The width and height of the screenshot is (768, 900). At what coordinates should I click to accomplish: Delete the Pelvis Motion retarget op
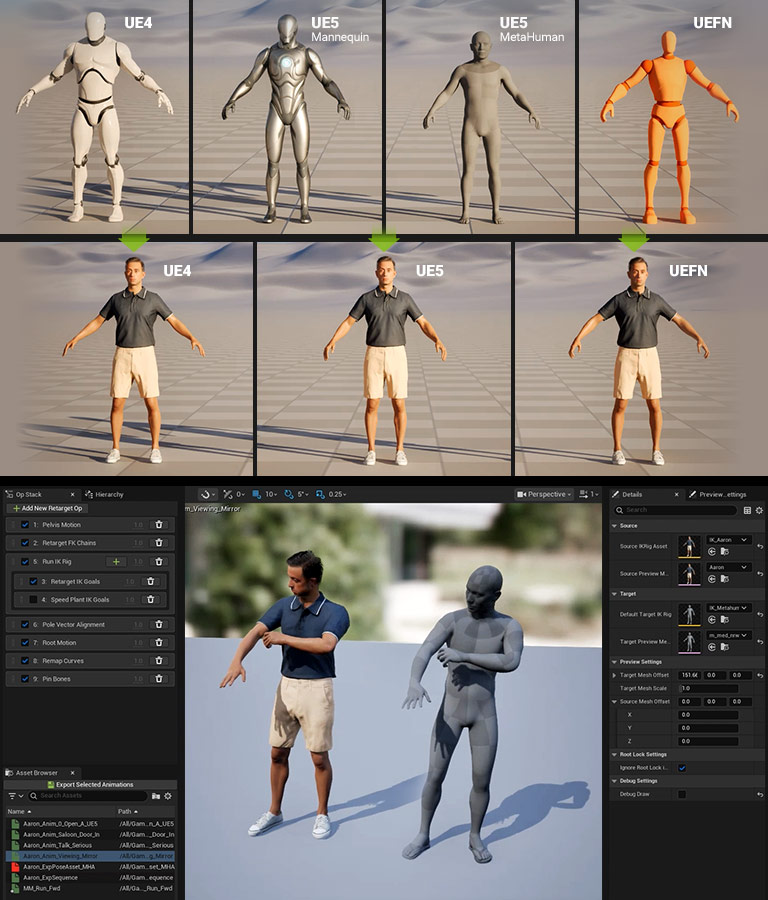click(158, 524)
